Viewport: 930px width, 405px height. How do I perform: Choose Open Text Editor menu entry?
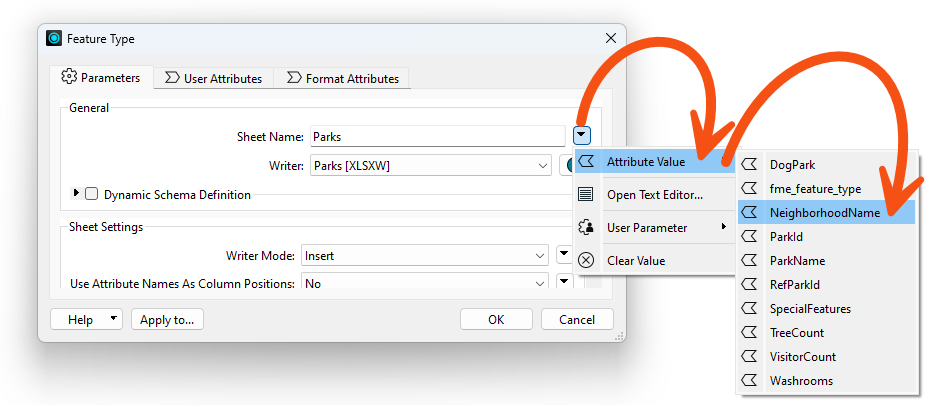coord(655,194)
